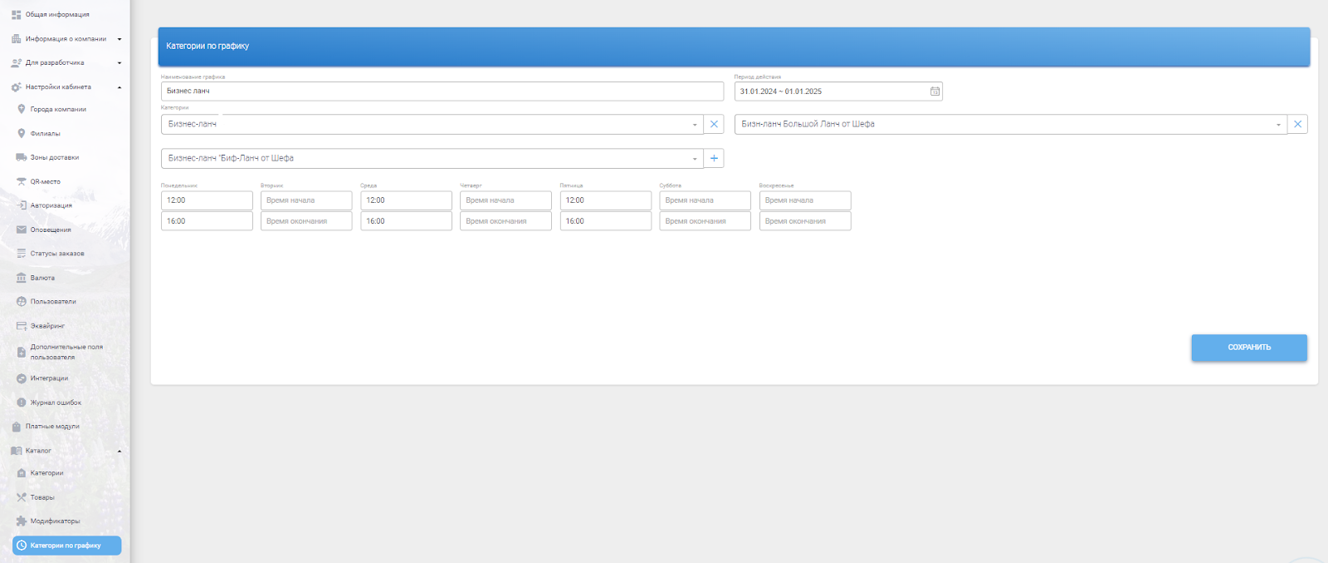Click the schedule name field 'Бизнес ланч'

click(x=441, y=91)
